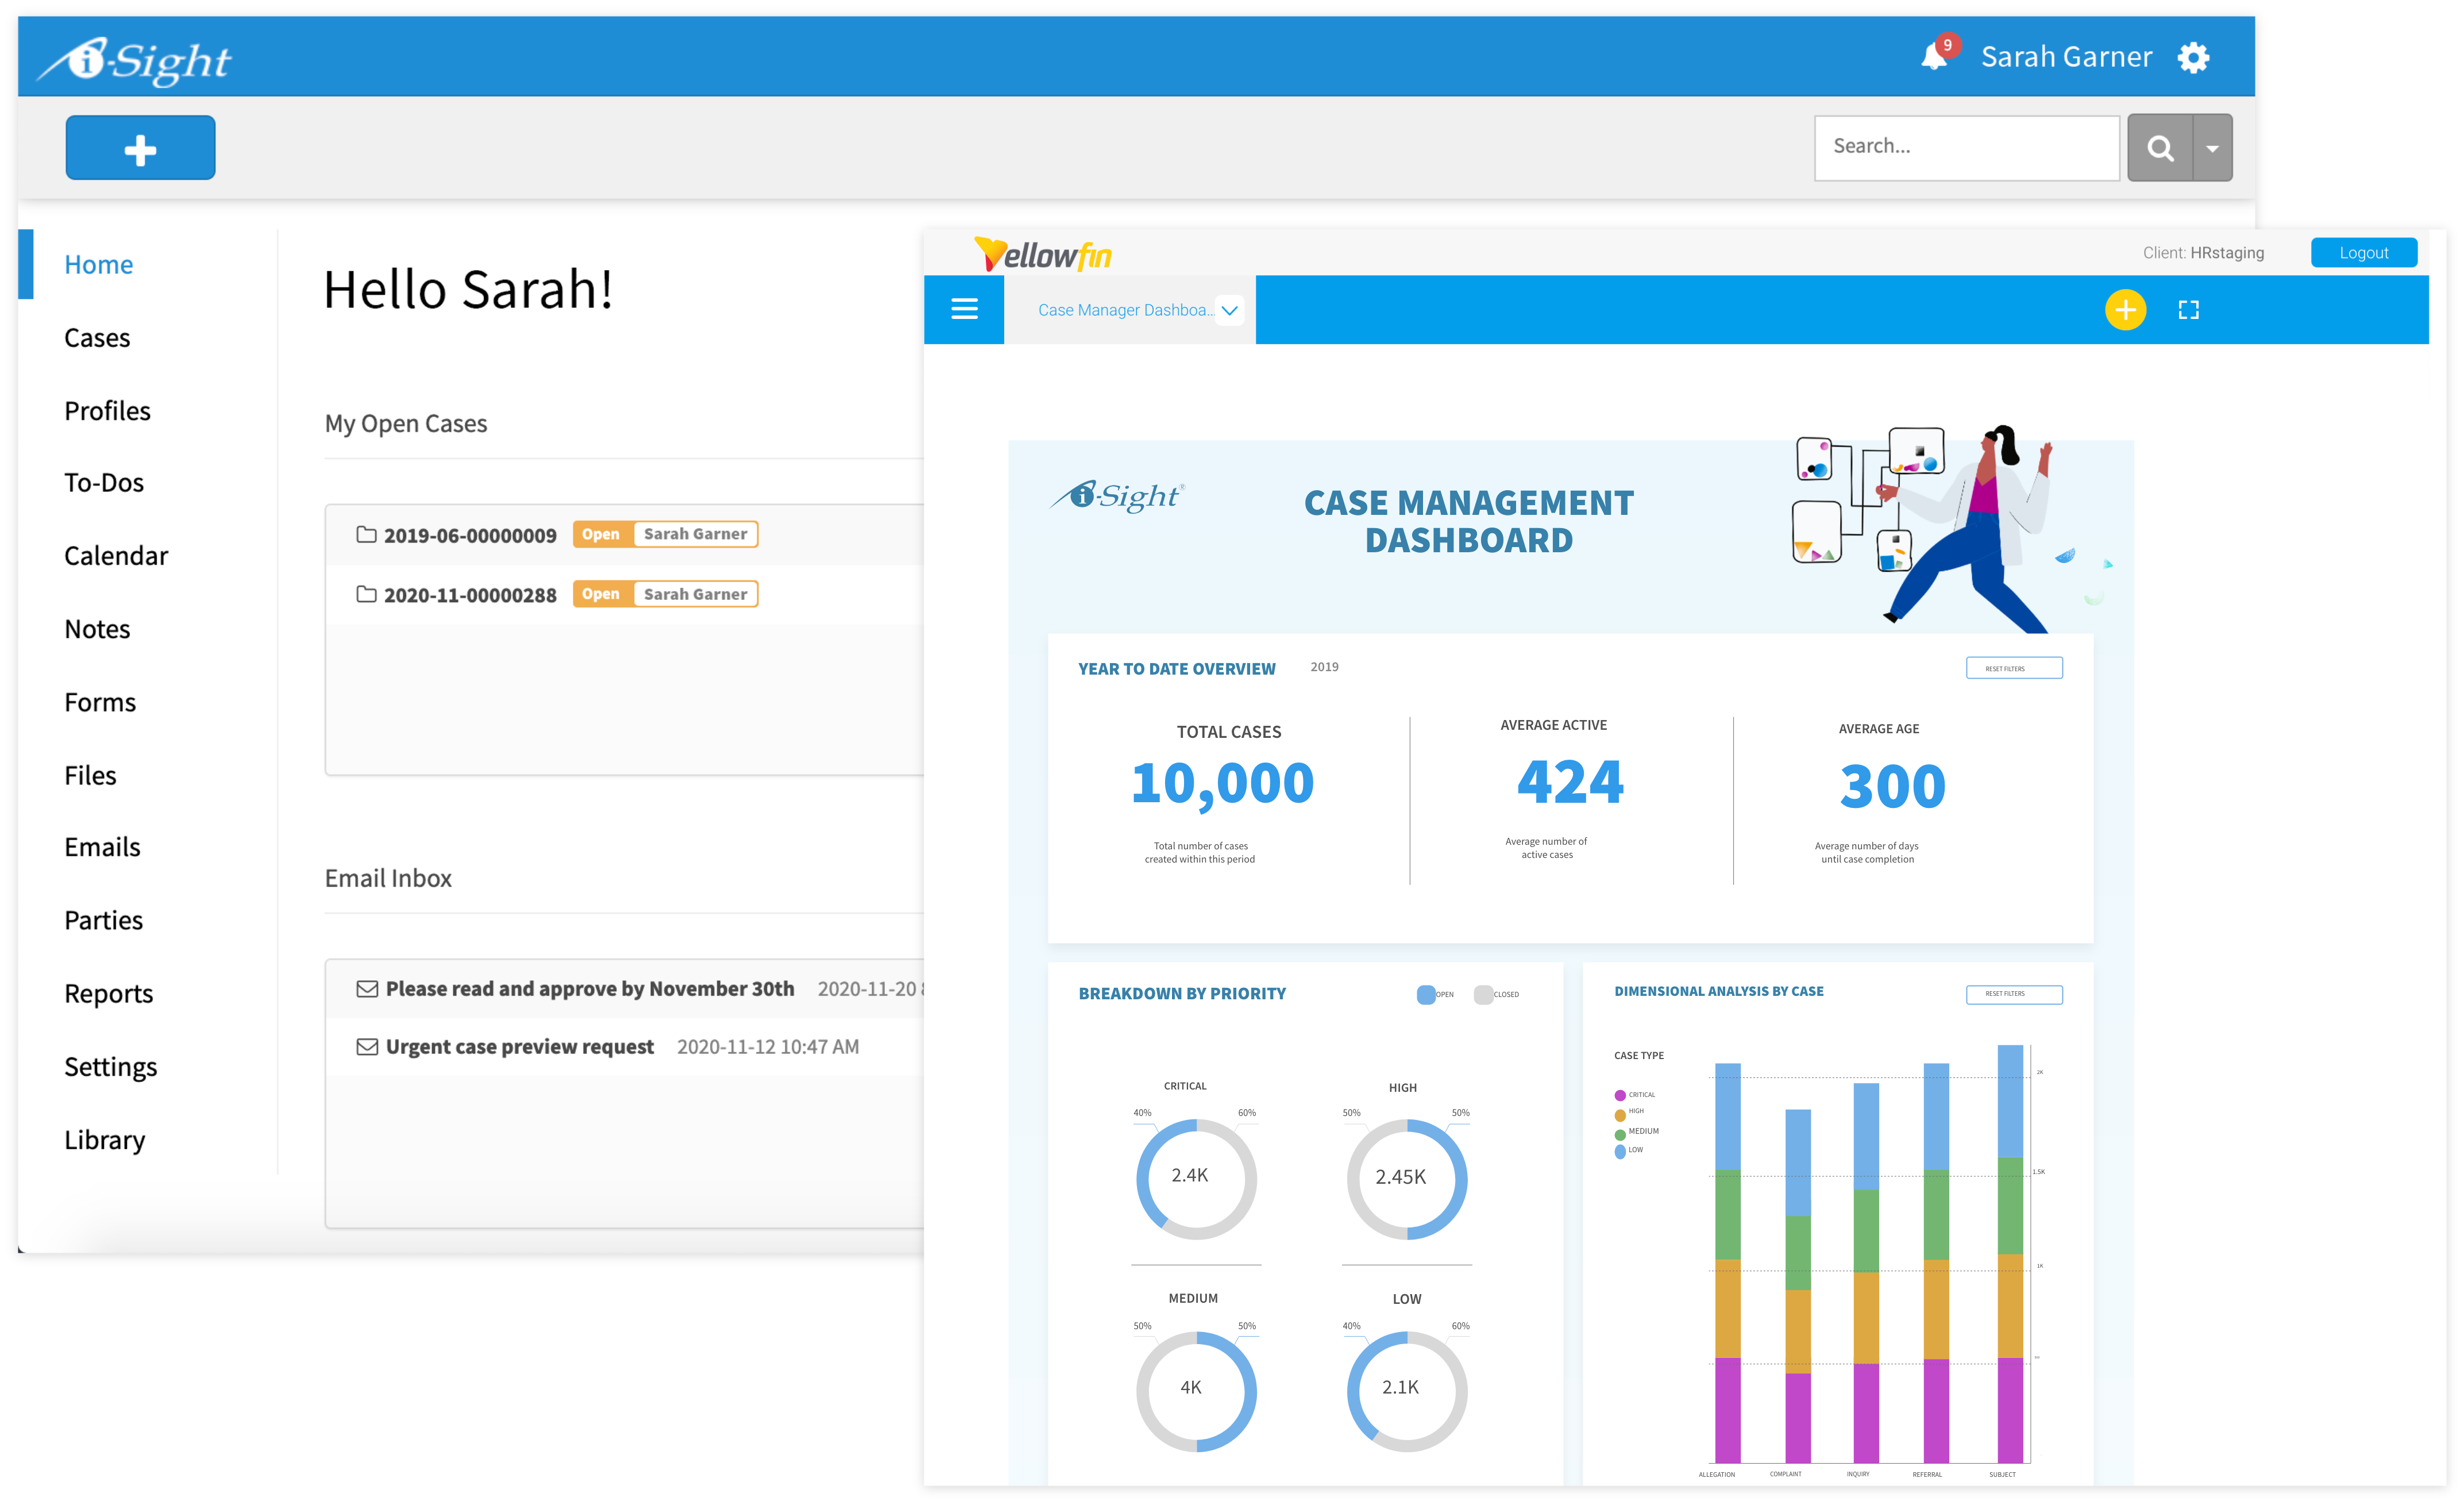
Task: Click the notification bell icon
Action: [x=1933, y=57]
